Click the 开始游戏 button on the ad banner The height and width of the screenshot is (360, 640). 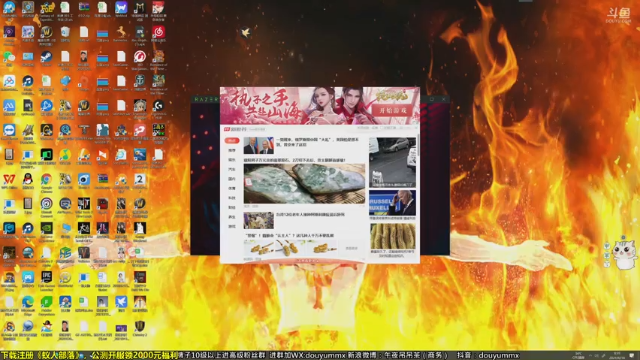(393, 111)
